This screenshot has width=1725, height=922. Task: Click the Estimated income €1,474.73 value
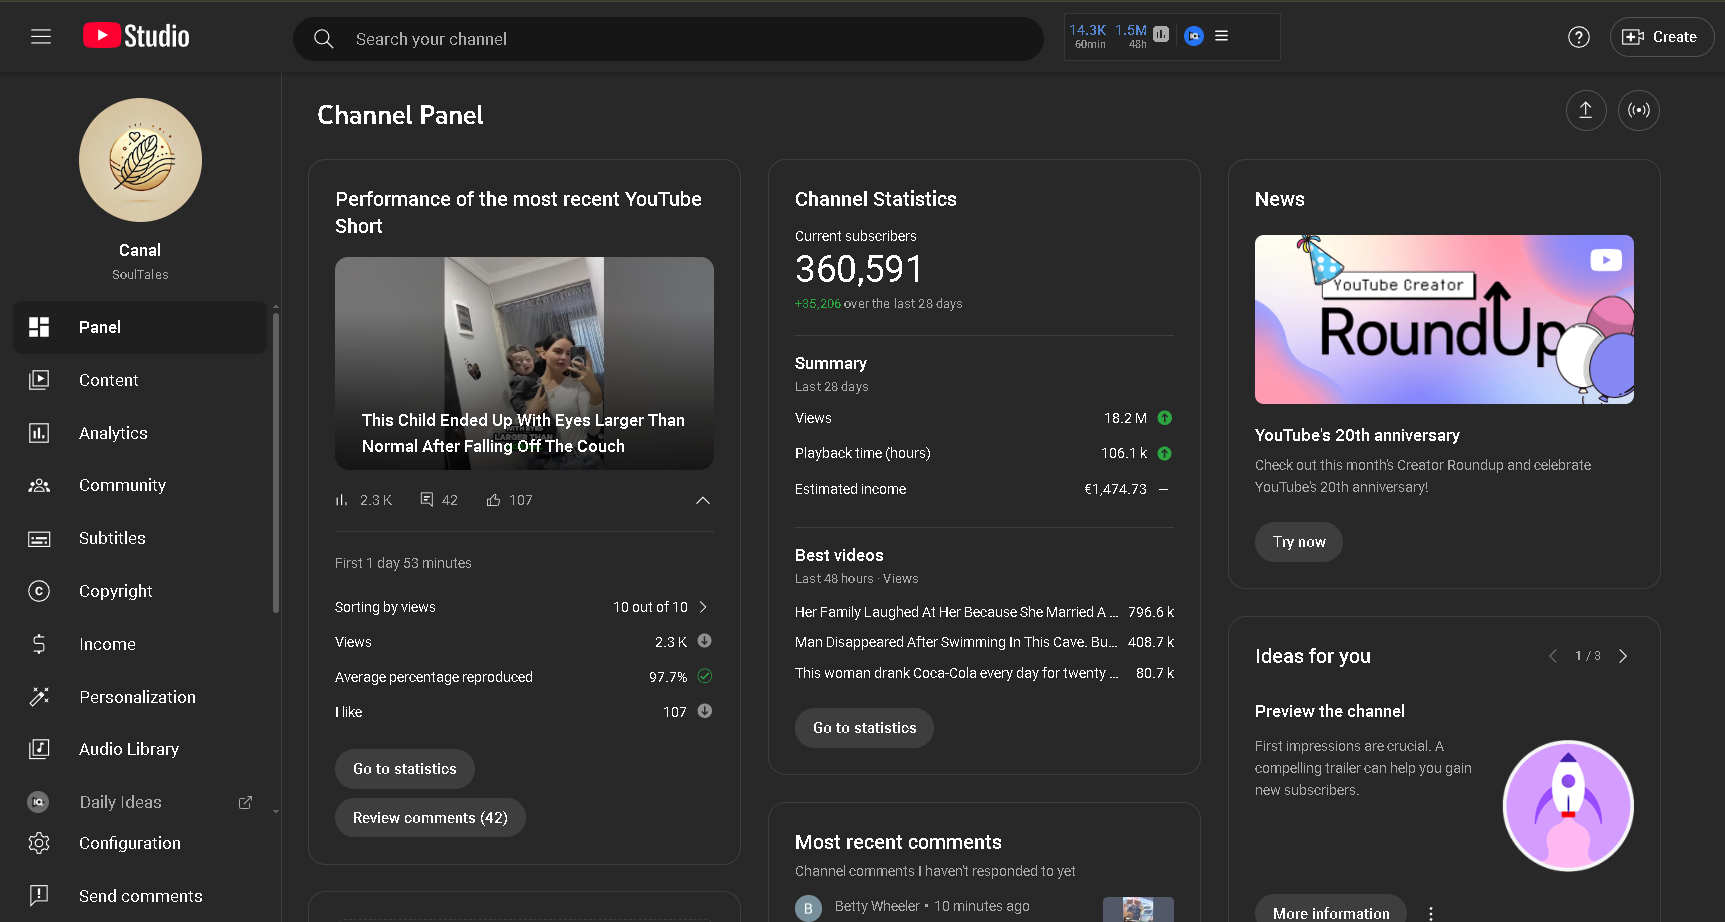(x=1115, y=489)
